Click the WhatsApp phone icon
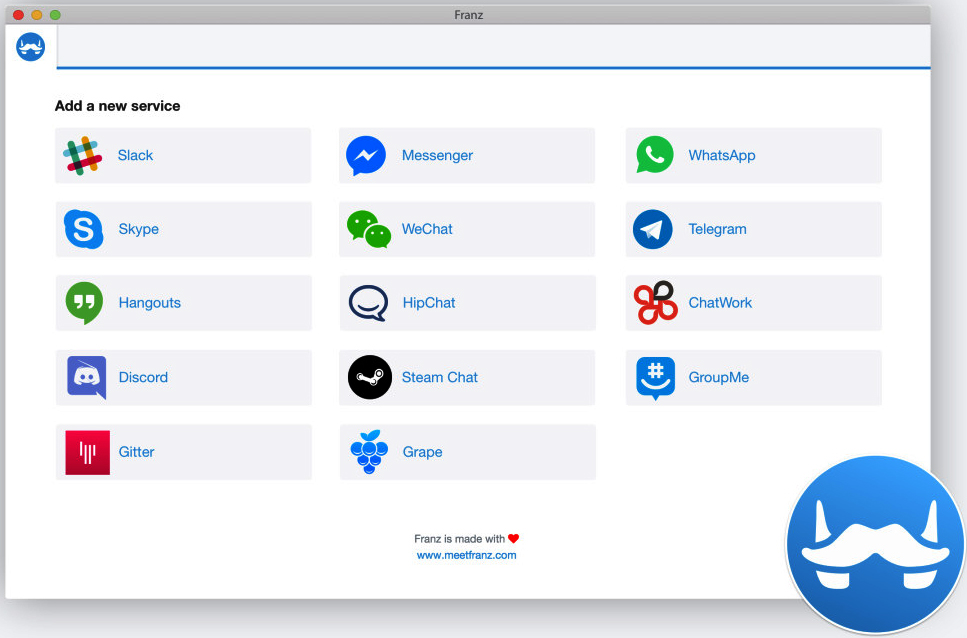 pyautogui.click(x=654, y=156)
